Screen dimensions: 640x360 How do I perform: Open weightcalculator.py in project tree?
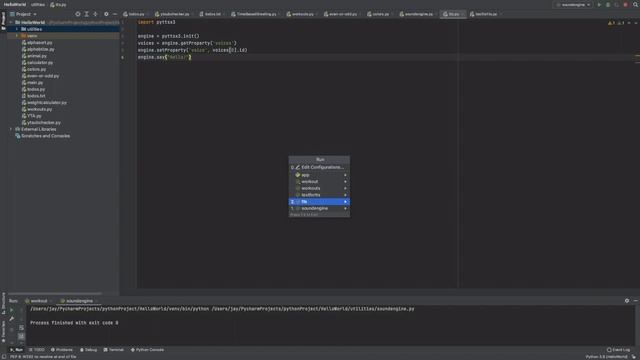(x=47, y=102)
